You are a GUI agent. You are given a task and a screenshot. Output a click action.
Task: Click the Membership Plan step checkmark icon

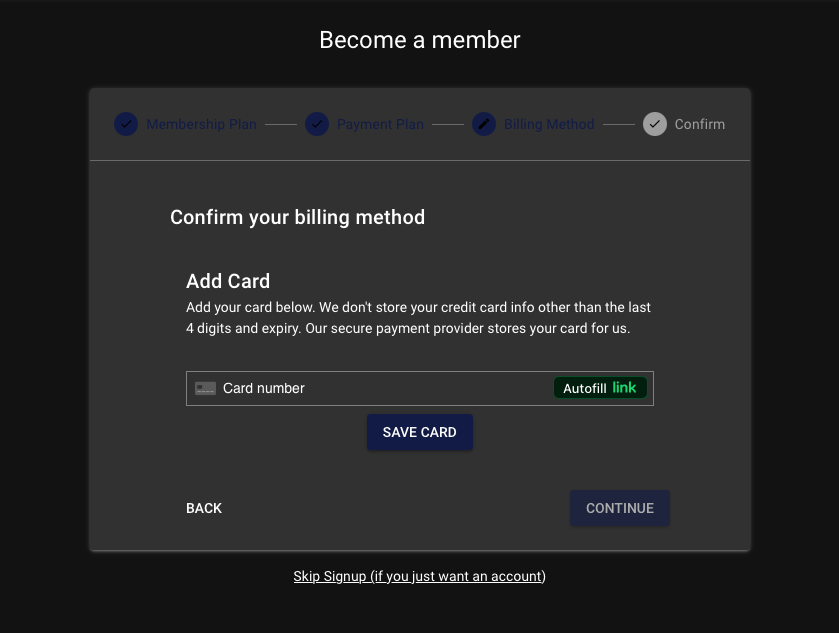[x=126, y=124]
